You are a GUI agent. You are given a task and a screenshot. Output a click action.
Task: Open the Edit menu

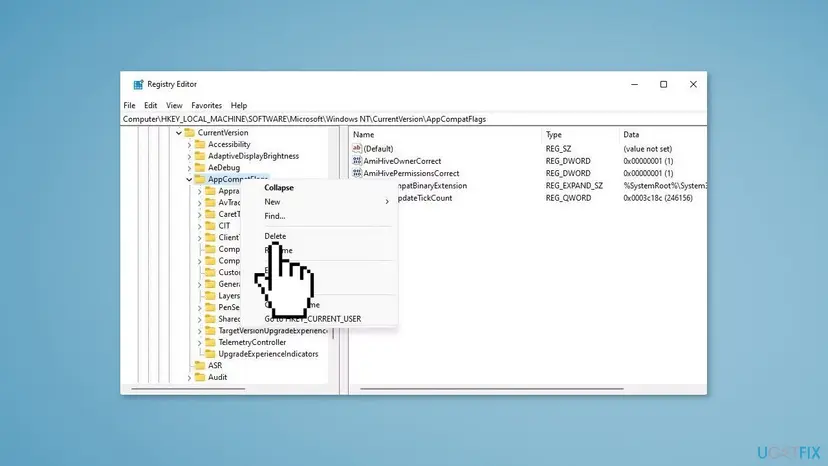pyautogui.click(x=150, y=106)
